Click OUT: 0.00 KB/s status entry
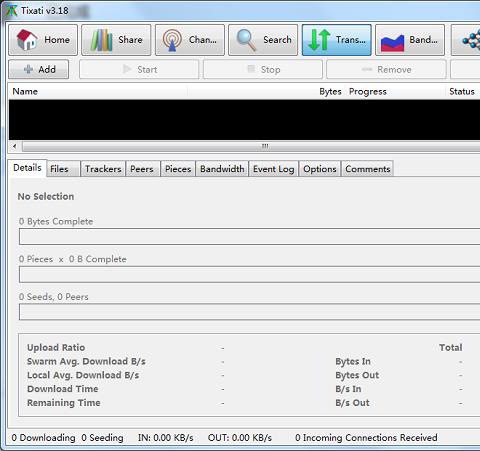480x451 pixels. (240, 437)
